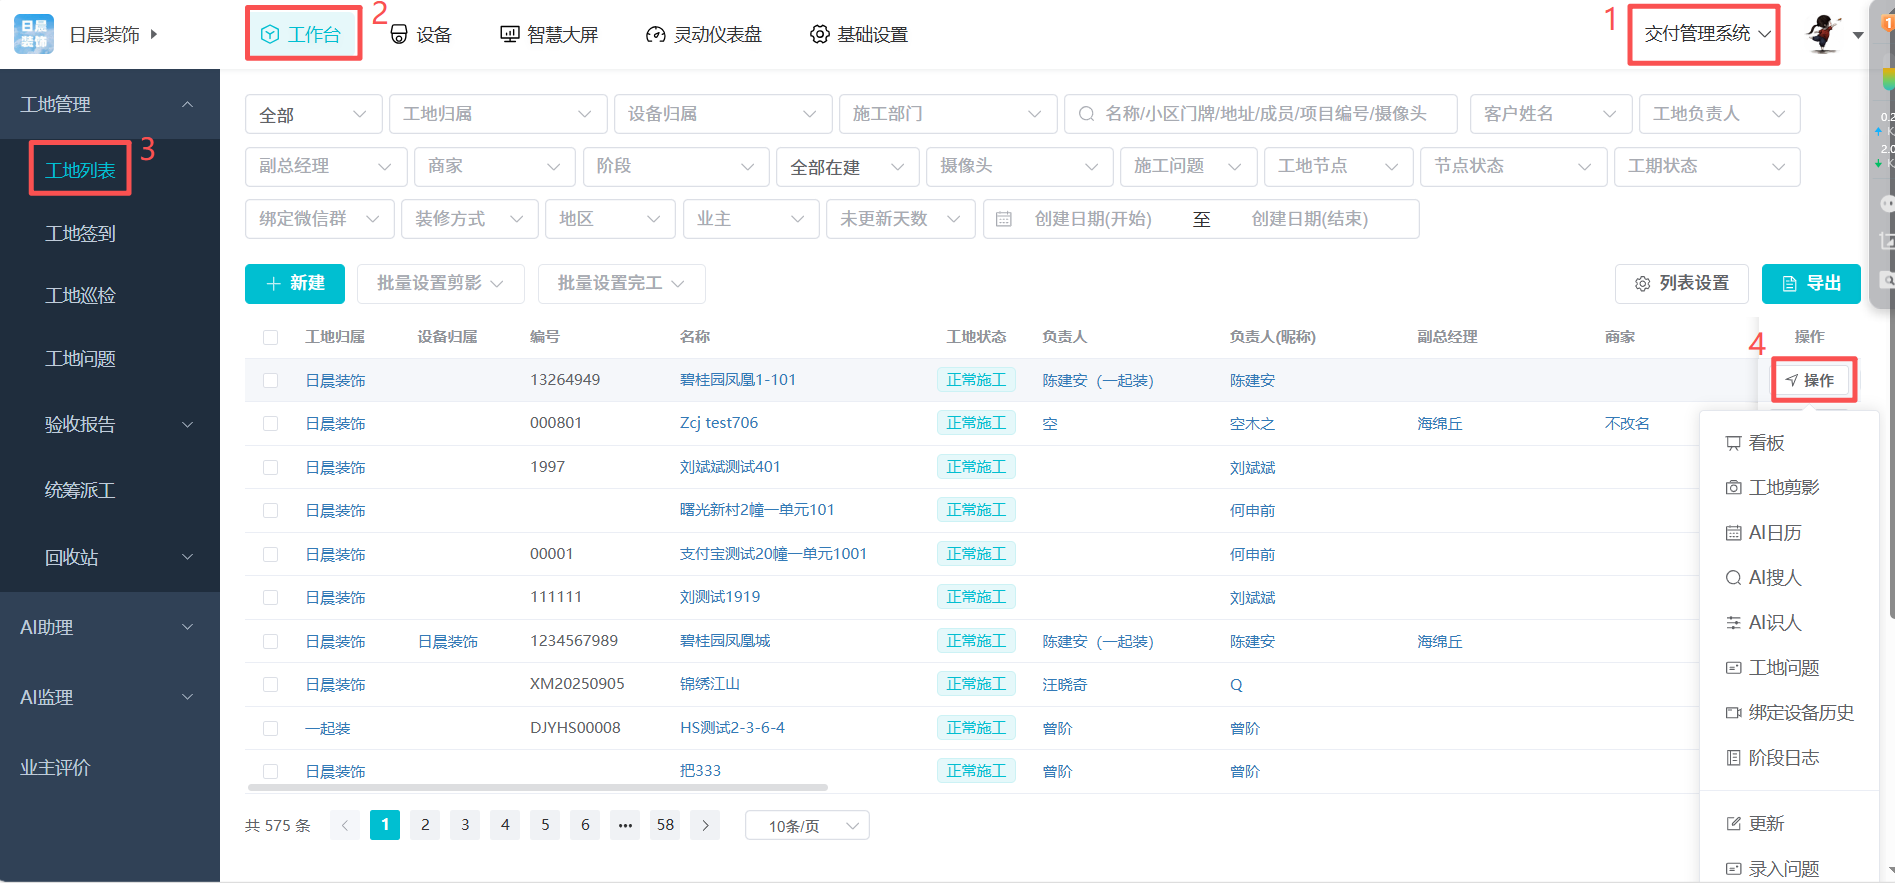
Task: Click the 更新 edit icon
Action: [1733, 824]
